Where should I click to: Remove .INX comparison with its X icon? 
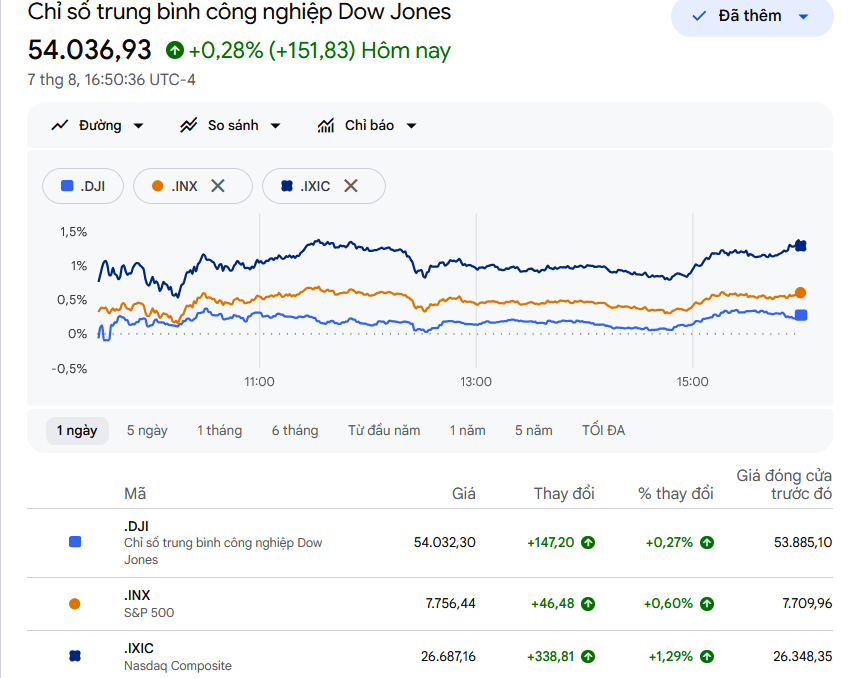[x=218, y=186]
